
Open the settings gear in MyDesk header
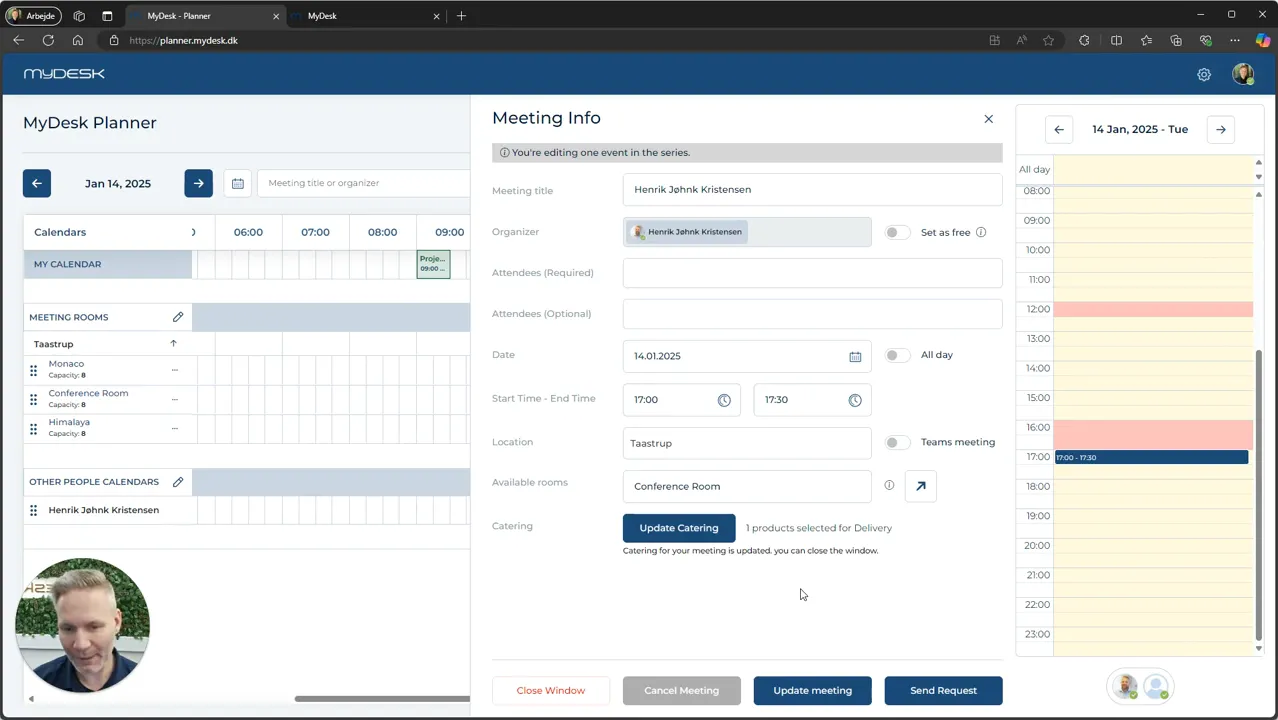click(x=1204, y=75)
